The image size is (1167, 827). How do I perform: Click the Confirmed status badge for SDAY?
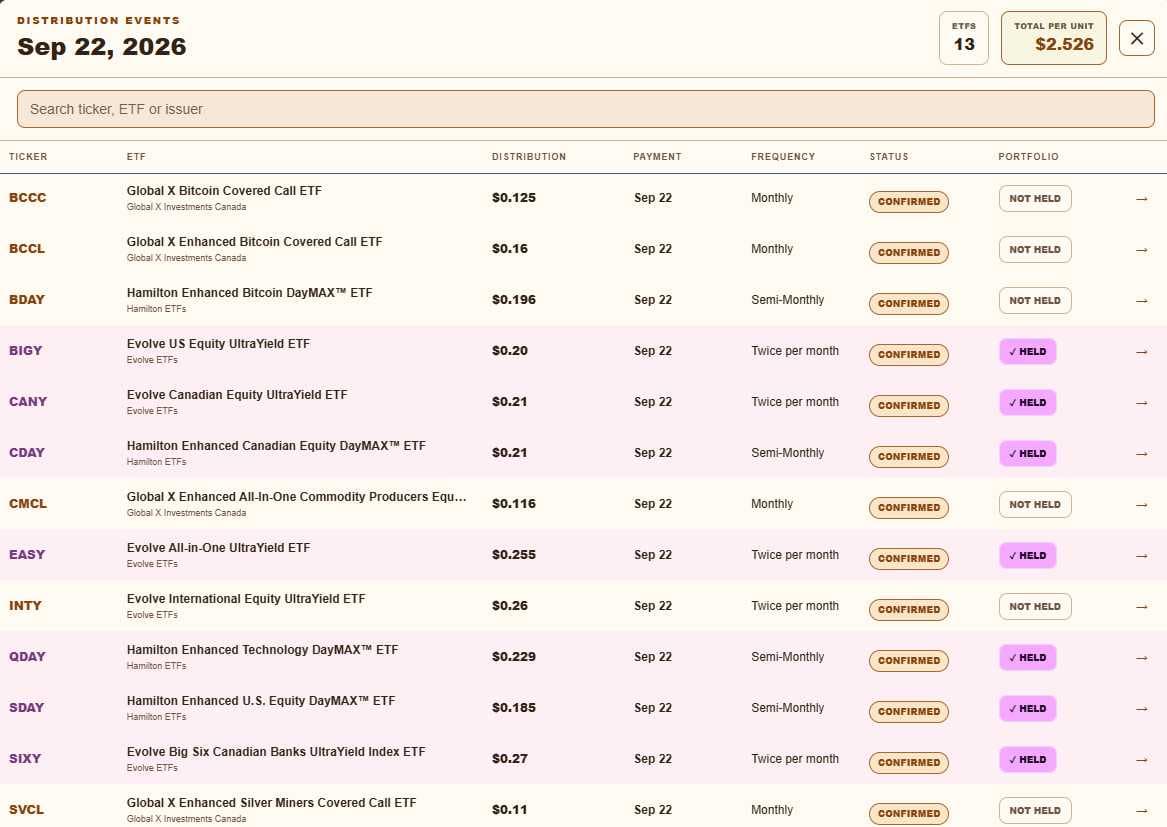pos(908,712)
